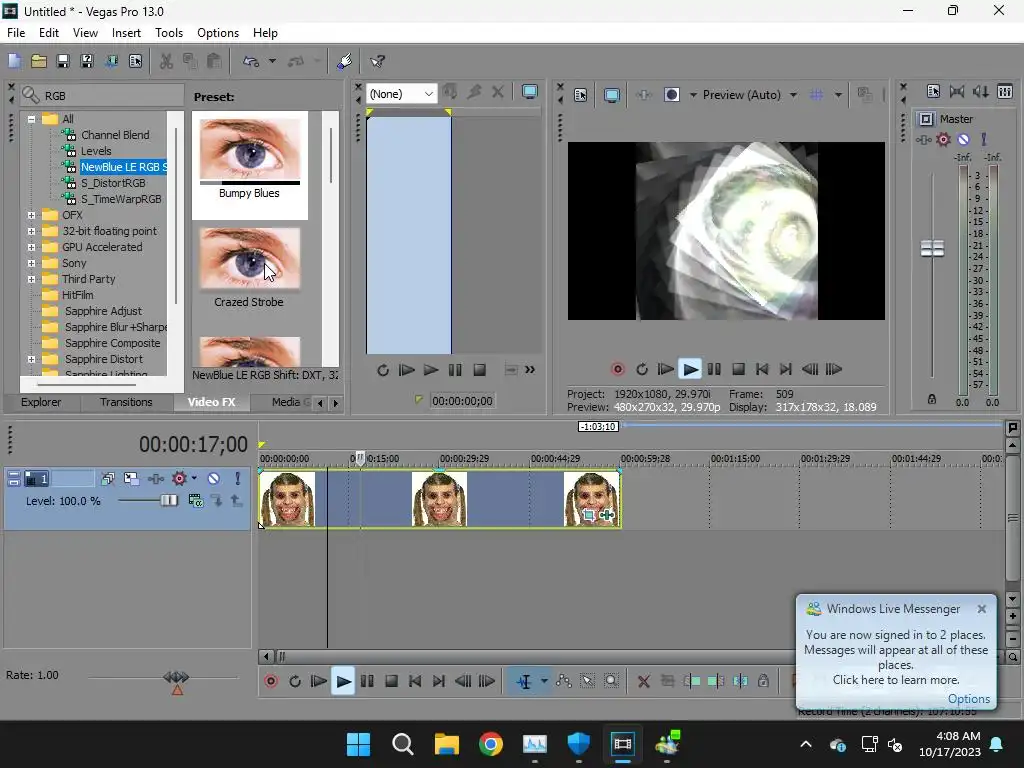Image resolution: width=1024 pixels, height=768 pixels.
Task: Play the timeline from its cursor
Action: 343,681
